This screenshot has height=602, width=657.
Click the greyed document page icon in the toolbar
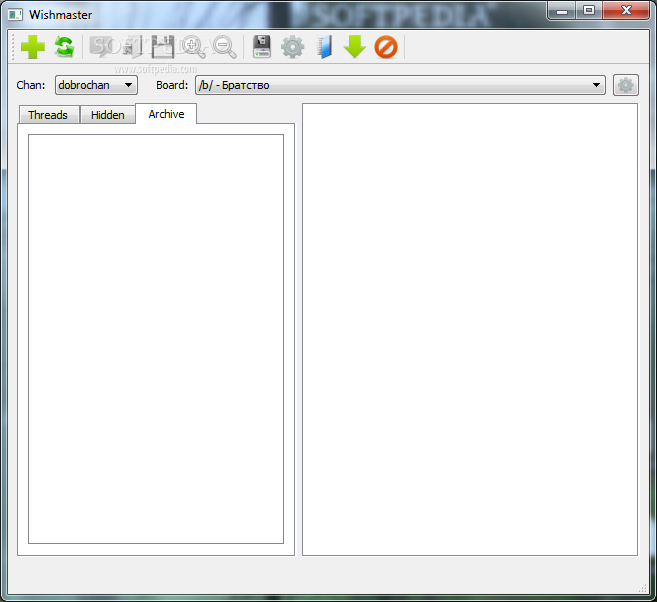point(133,47)
